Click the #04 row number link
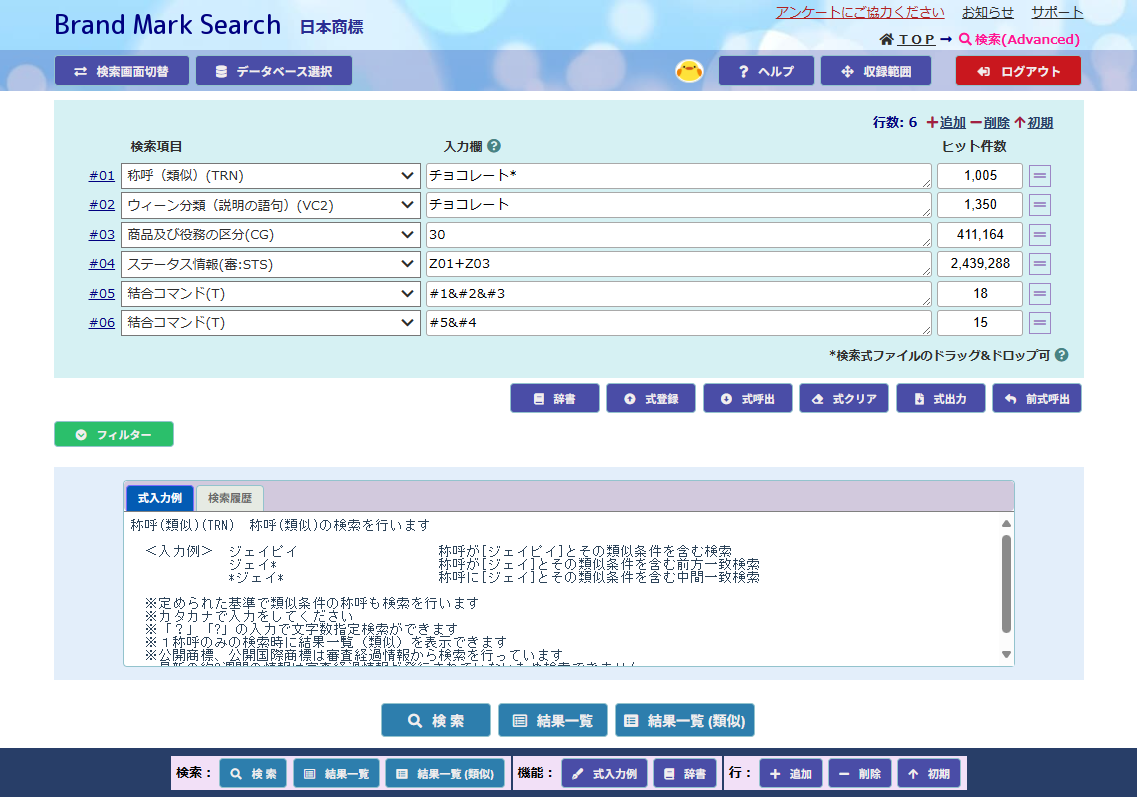The image size is (1137, 797). pos(102,263)
